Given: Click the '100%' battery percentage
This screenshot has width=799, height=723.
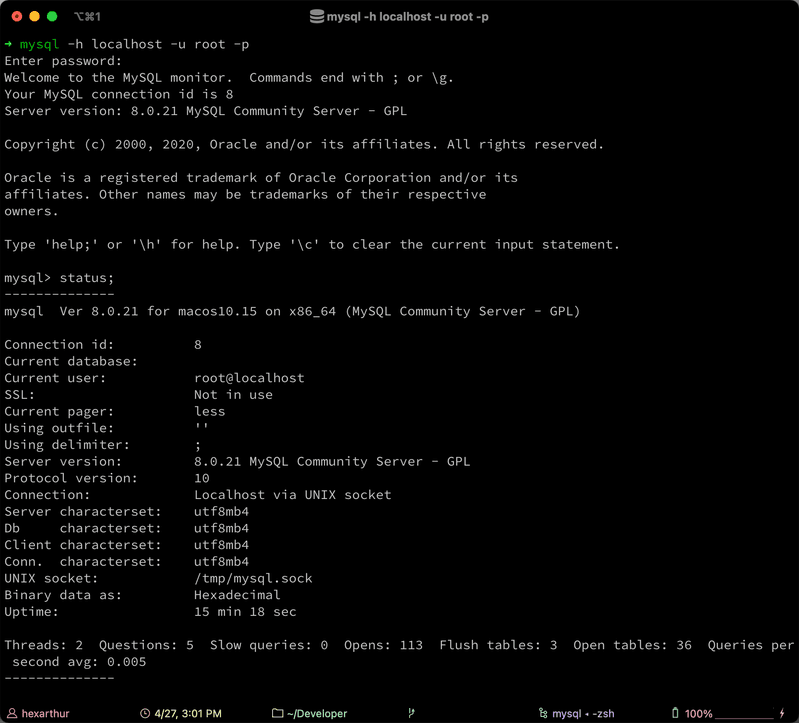Looking at the screenshot, I should click(x=698, y=713).
